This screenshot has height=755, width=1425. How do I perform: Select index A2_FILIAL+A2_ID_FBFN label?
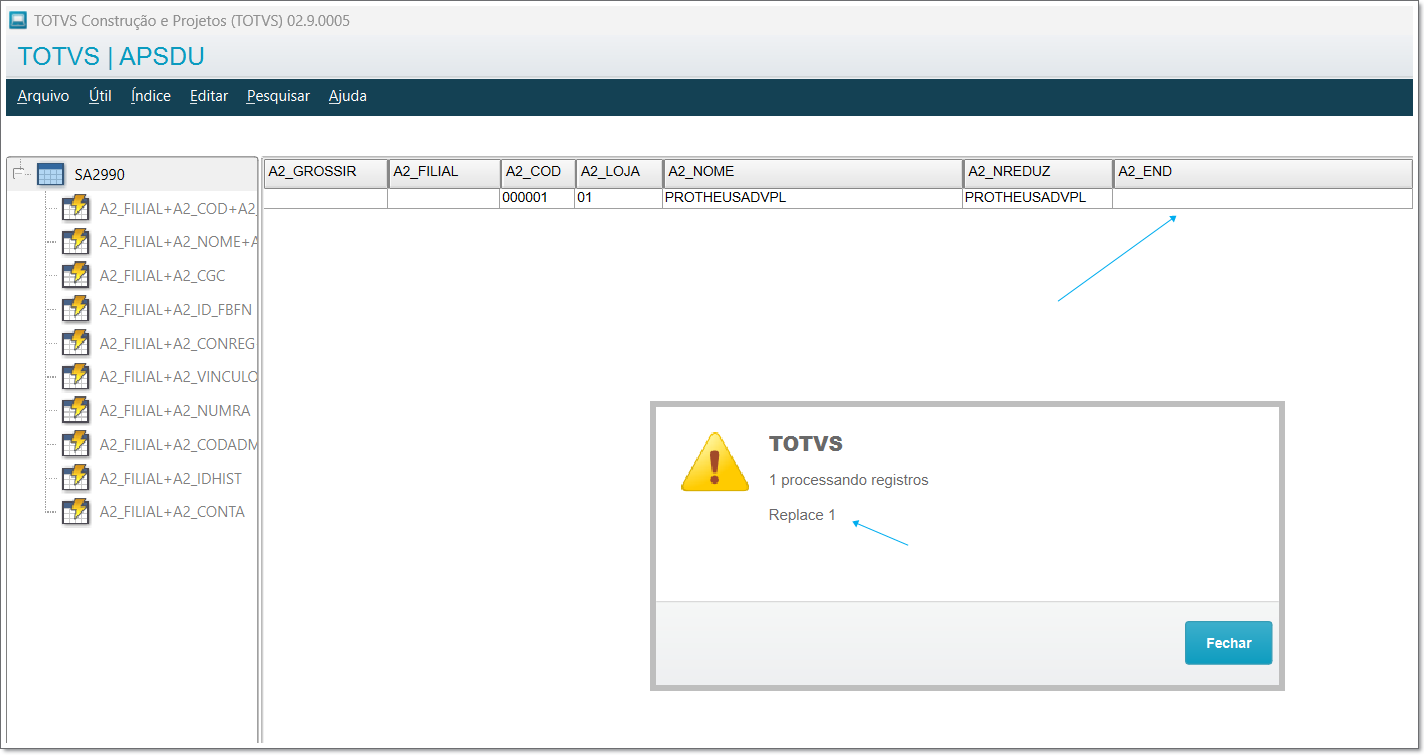pyautogui.click(x=175, y=310)
